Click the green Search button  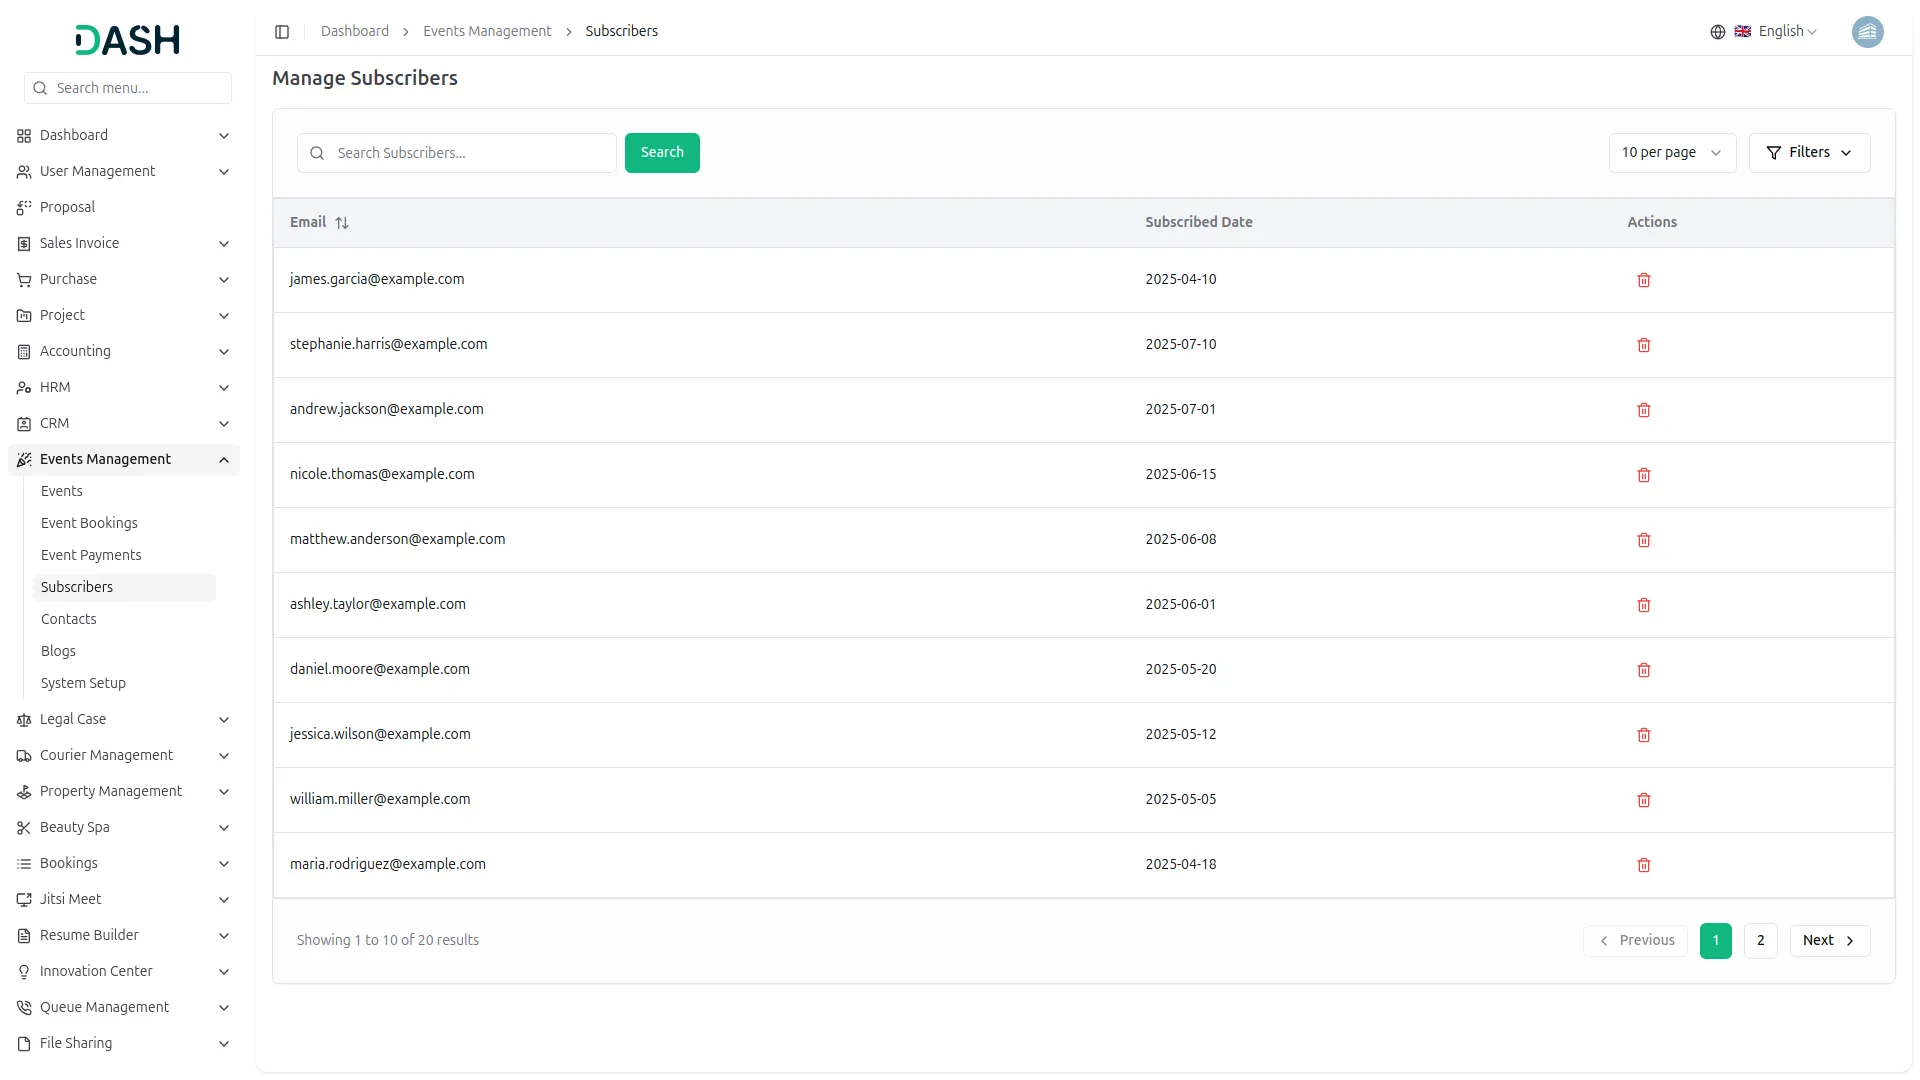pyautogui.click(x=661, y=153)
